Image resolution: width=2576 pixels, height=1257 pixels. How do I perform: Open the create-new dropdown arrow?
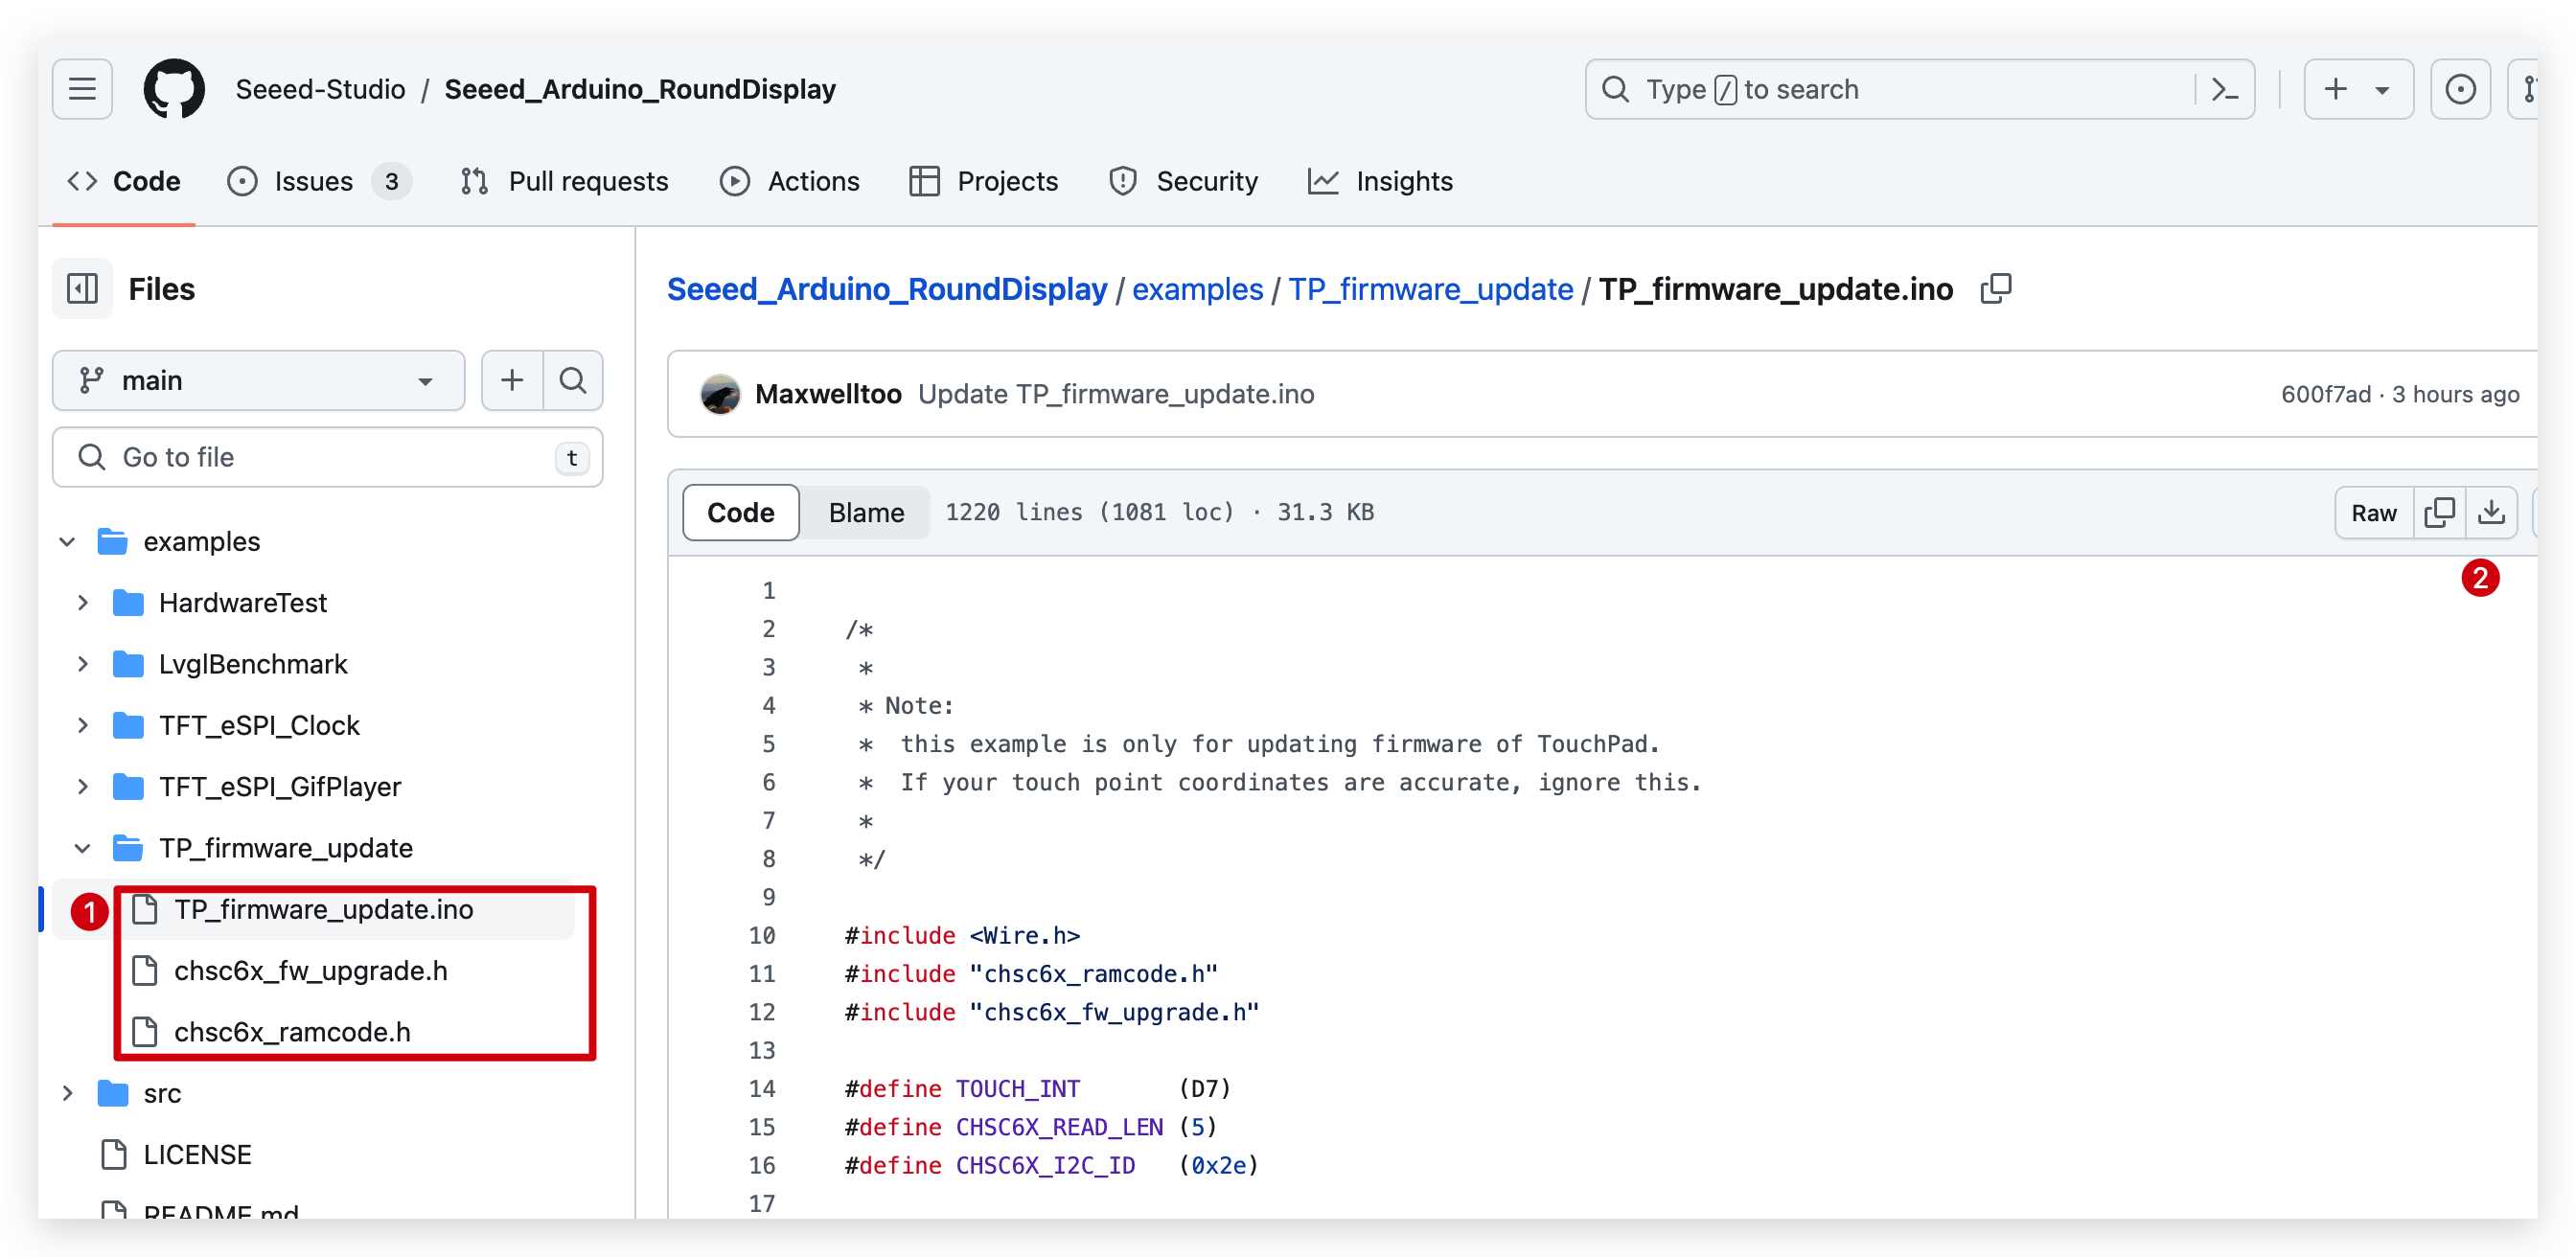tap(2383, 90)
